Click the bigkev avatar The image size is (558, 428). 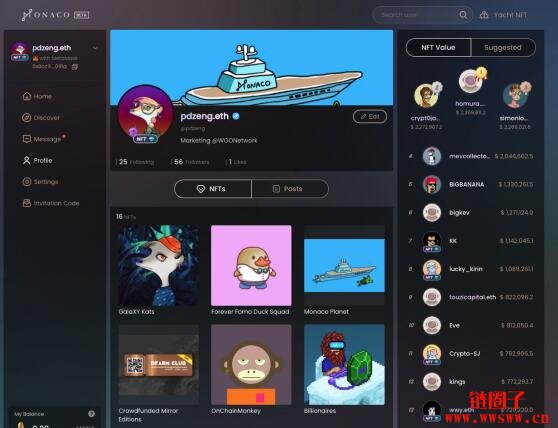(x=432, y=212)
